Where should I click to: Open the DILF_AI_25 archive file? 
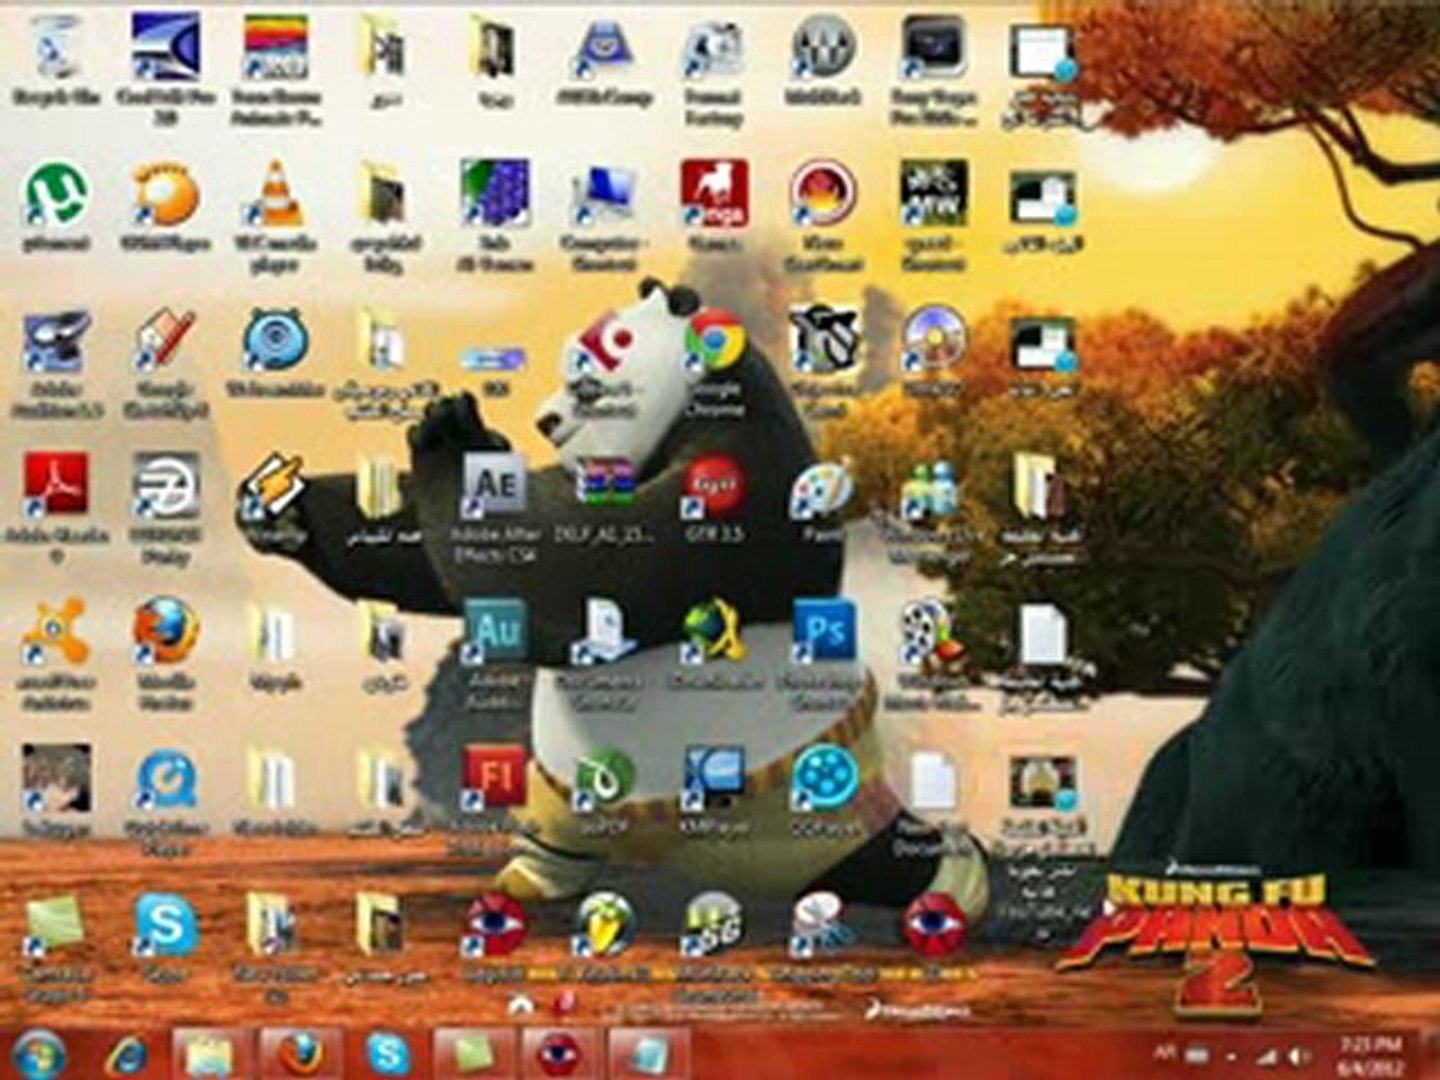pos(604,500)
